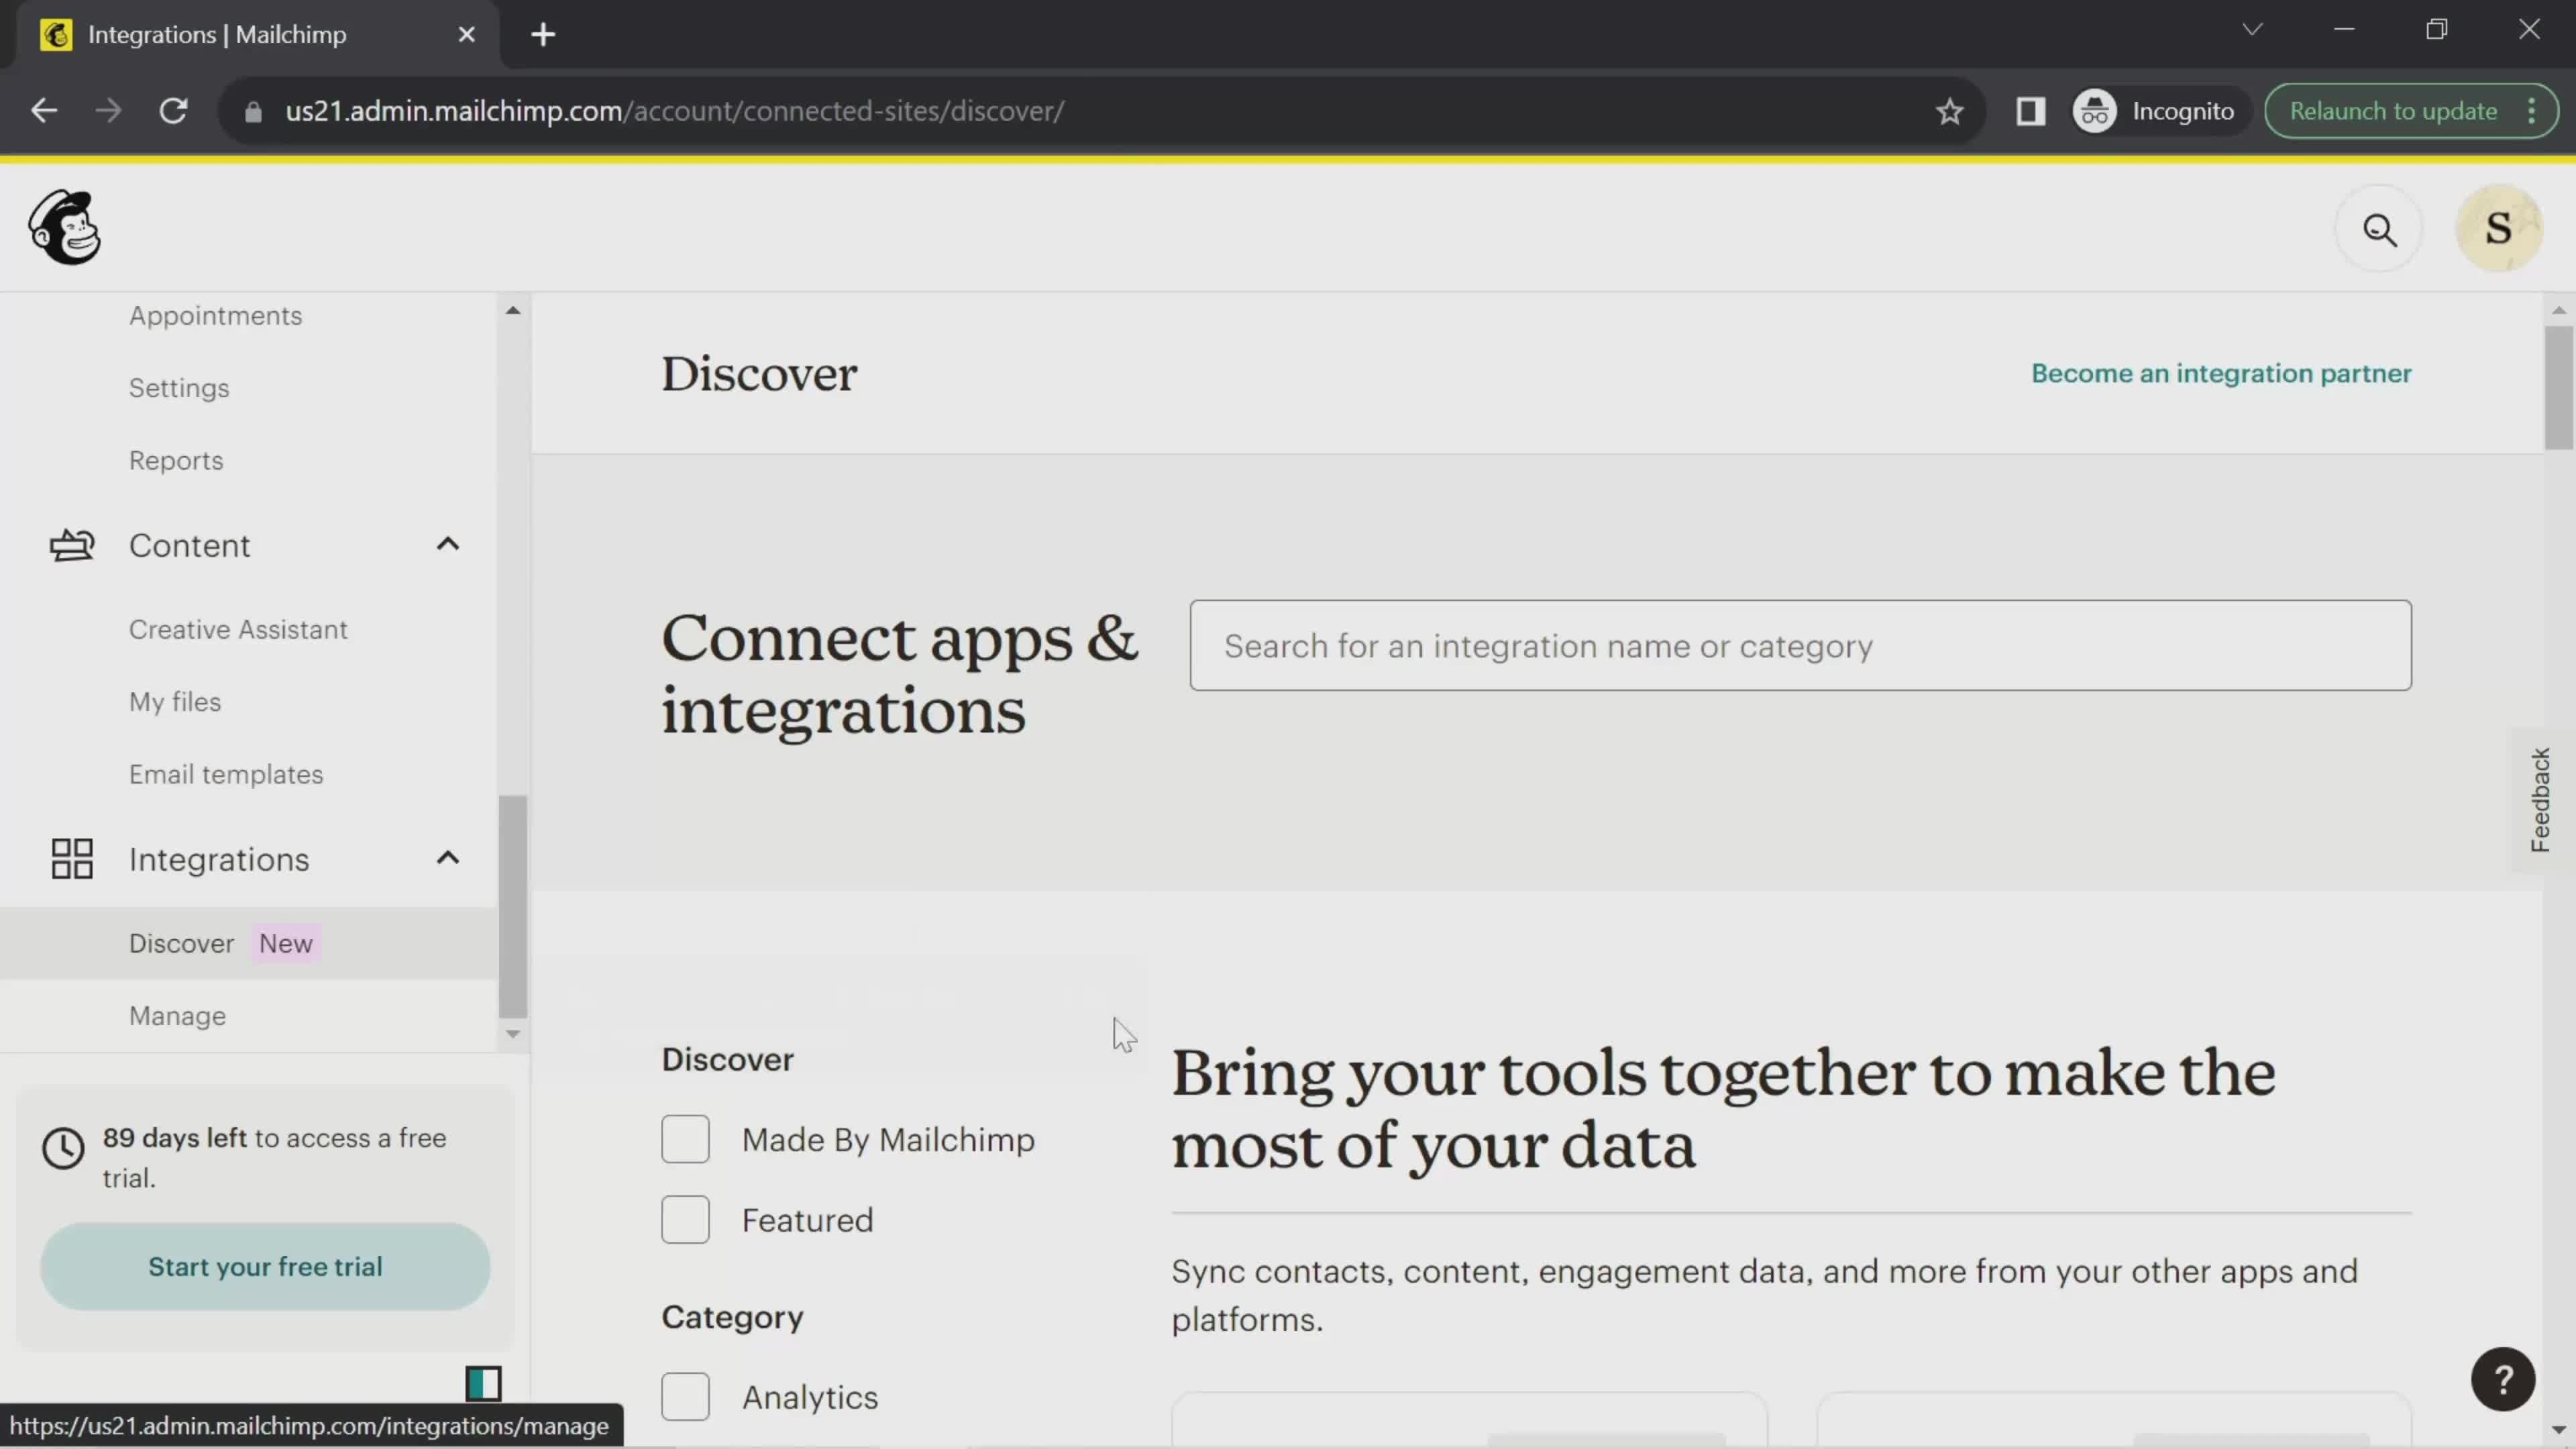Toggle the sidebar collapse icon
This screenshot has width=2576, height=1449.
483,1383
